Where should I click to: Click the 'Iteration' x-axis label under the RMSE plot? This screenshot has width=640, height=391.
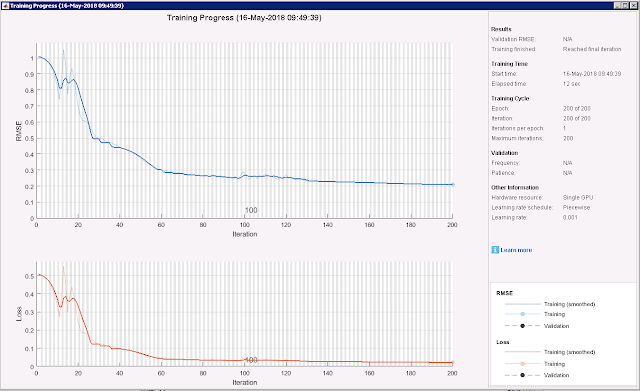(245, 234)
